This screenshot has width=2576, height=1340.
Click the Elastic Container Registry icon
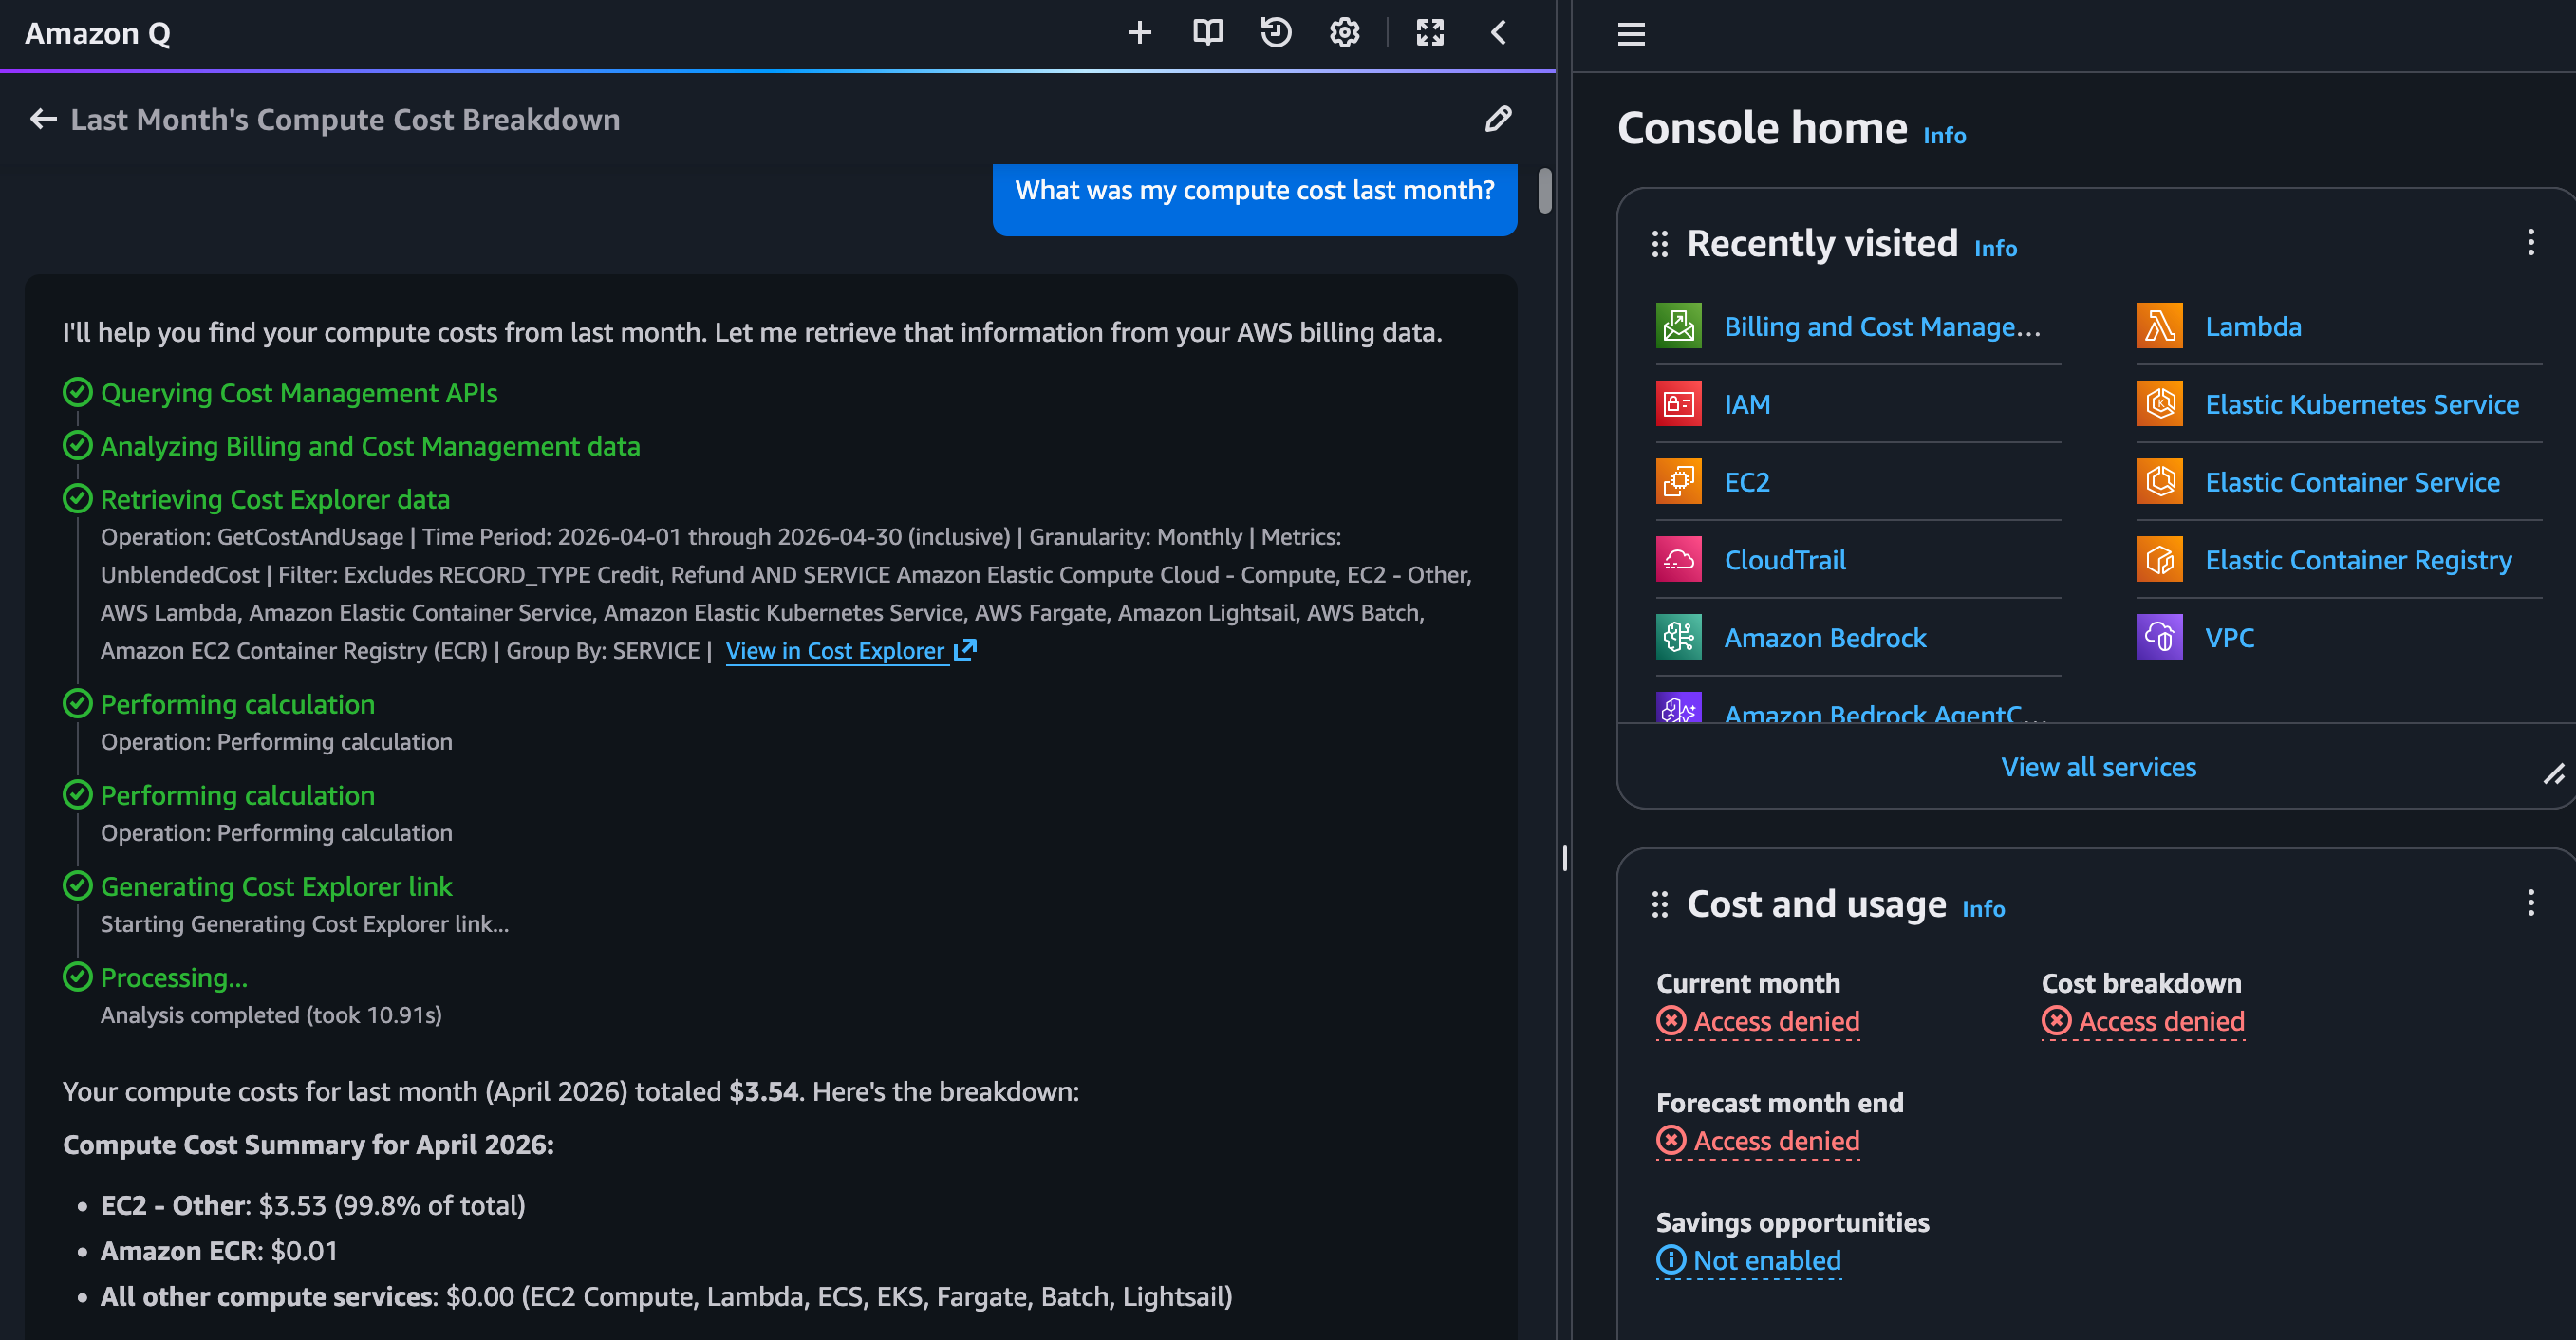[x=2160, y=560]
